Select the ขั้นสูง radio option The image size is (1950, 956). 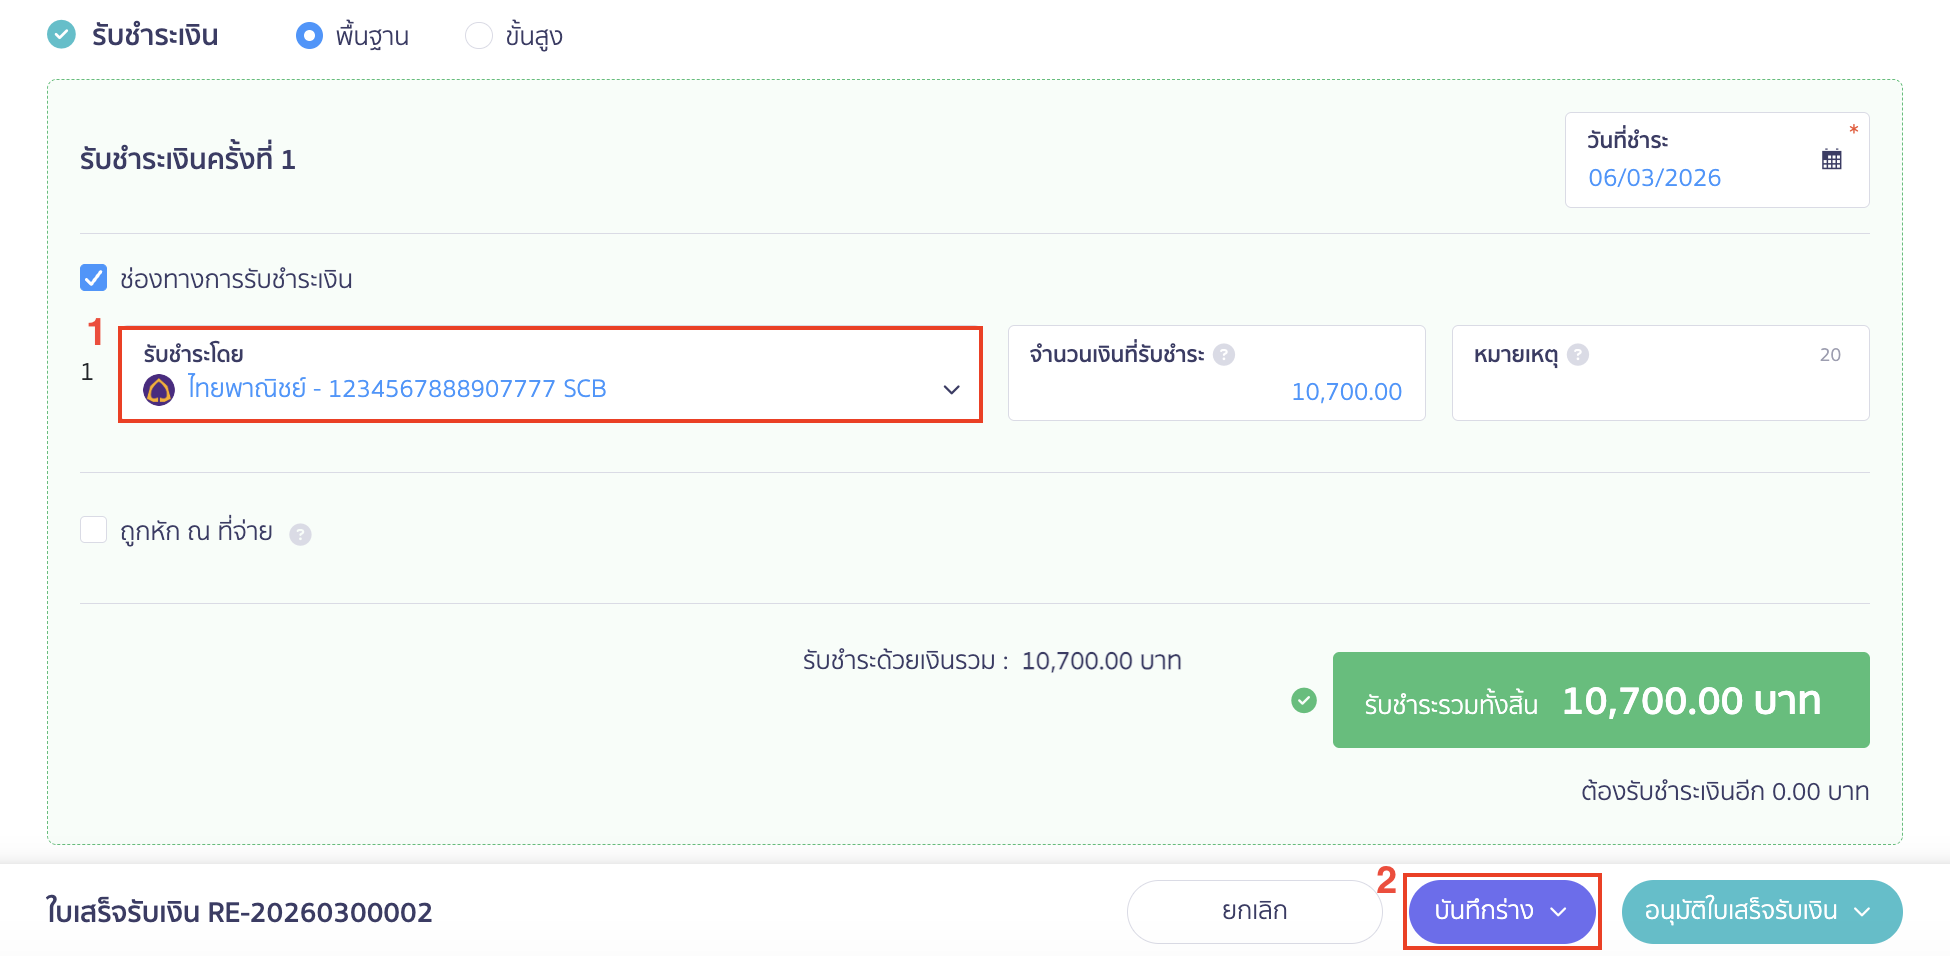tap(479, 36)
